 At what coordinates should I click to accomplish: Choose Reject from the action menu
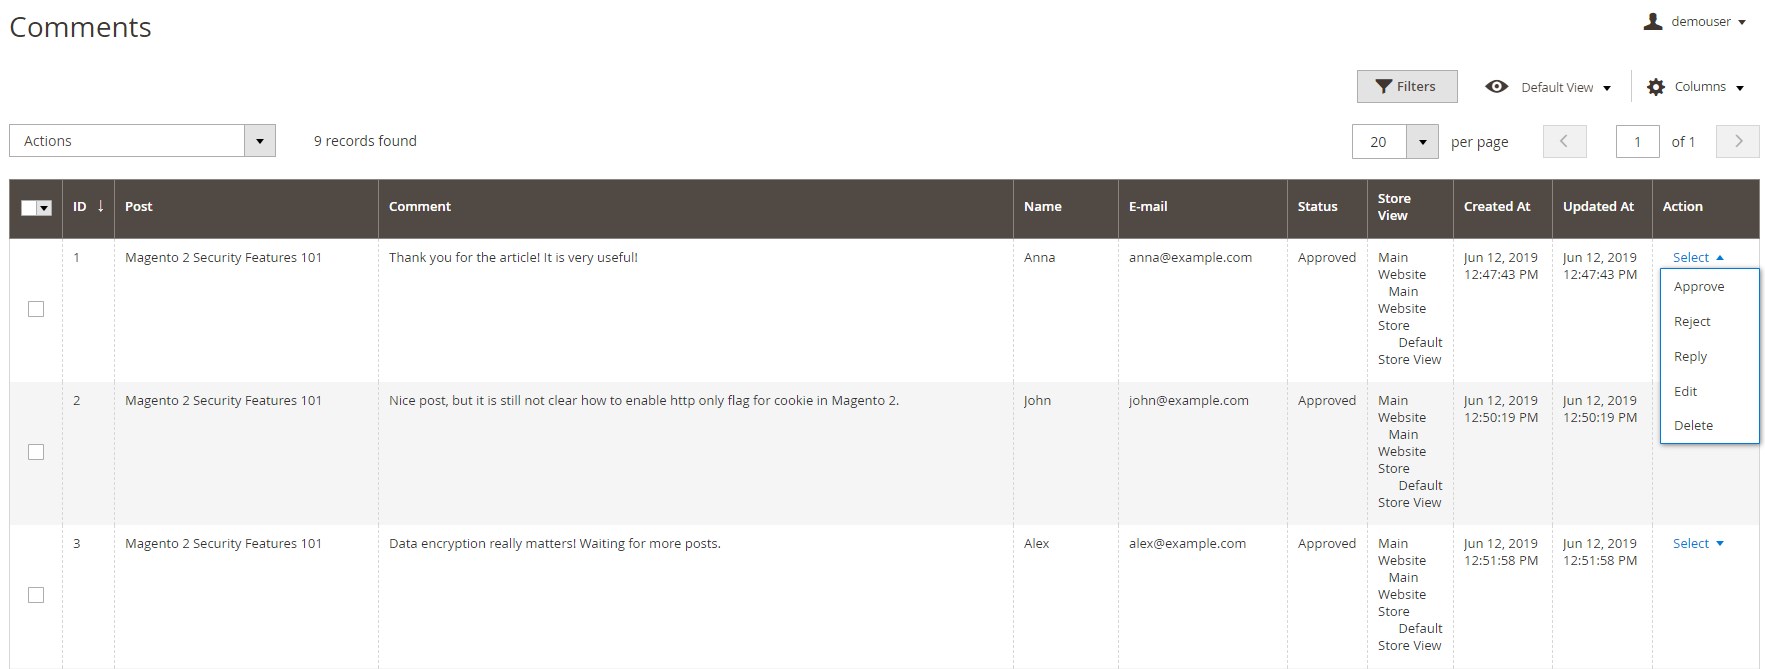click(x=1692, y=322)
